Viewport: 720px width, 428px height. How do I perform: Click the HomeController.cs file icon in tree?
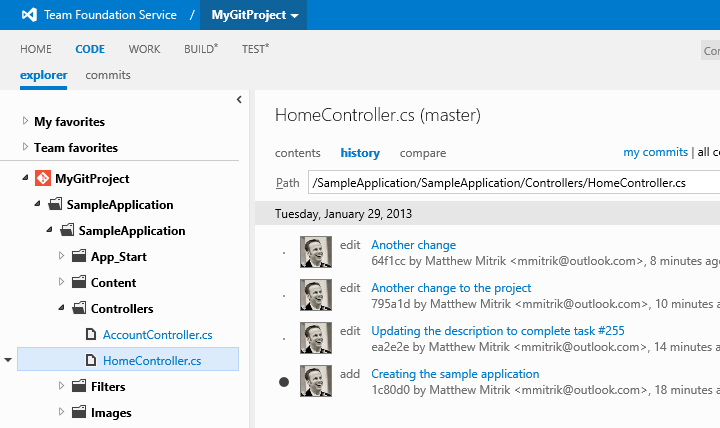click(x=90, y=360)
